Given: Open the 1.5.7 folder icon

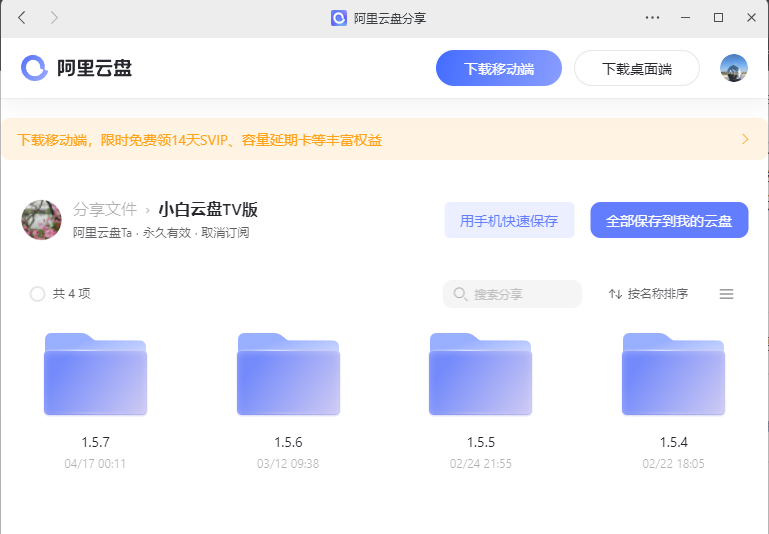Looking at the screenshot, I should 95,374.
